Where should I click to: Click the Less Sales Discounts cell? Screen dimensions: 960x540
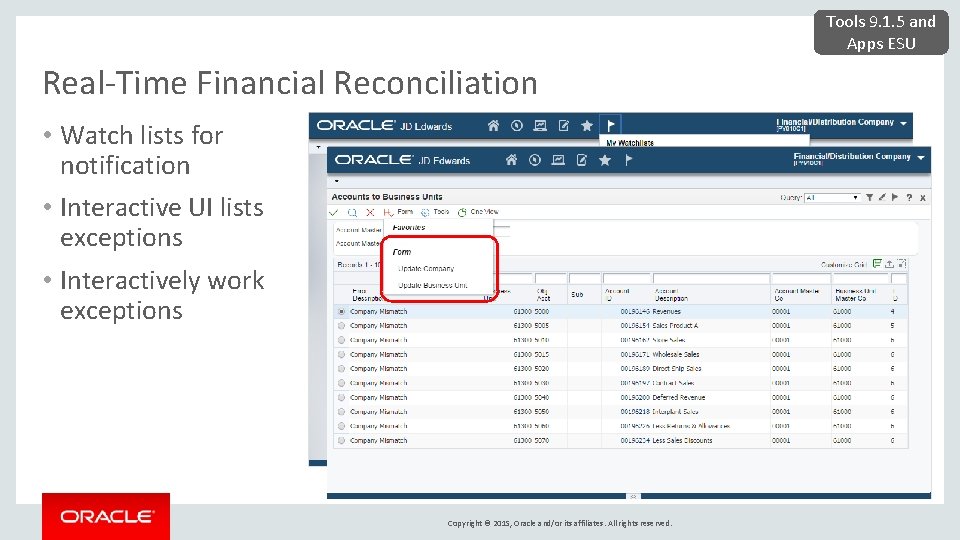[x=682, y=440]
